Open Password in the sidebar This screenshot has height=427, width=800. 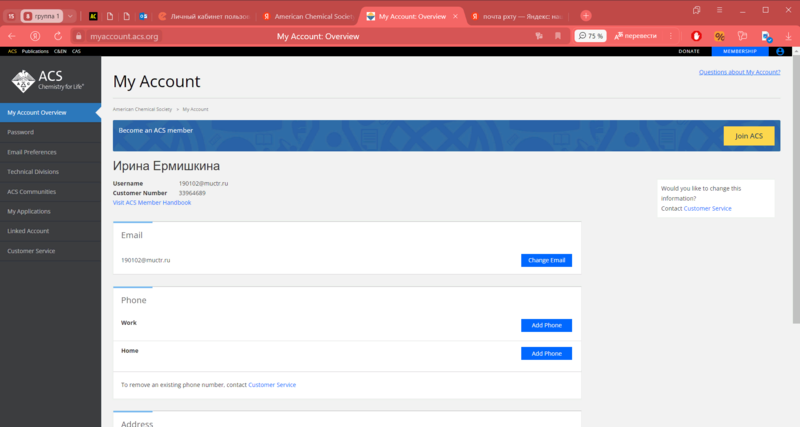51,132
